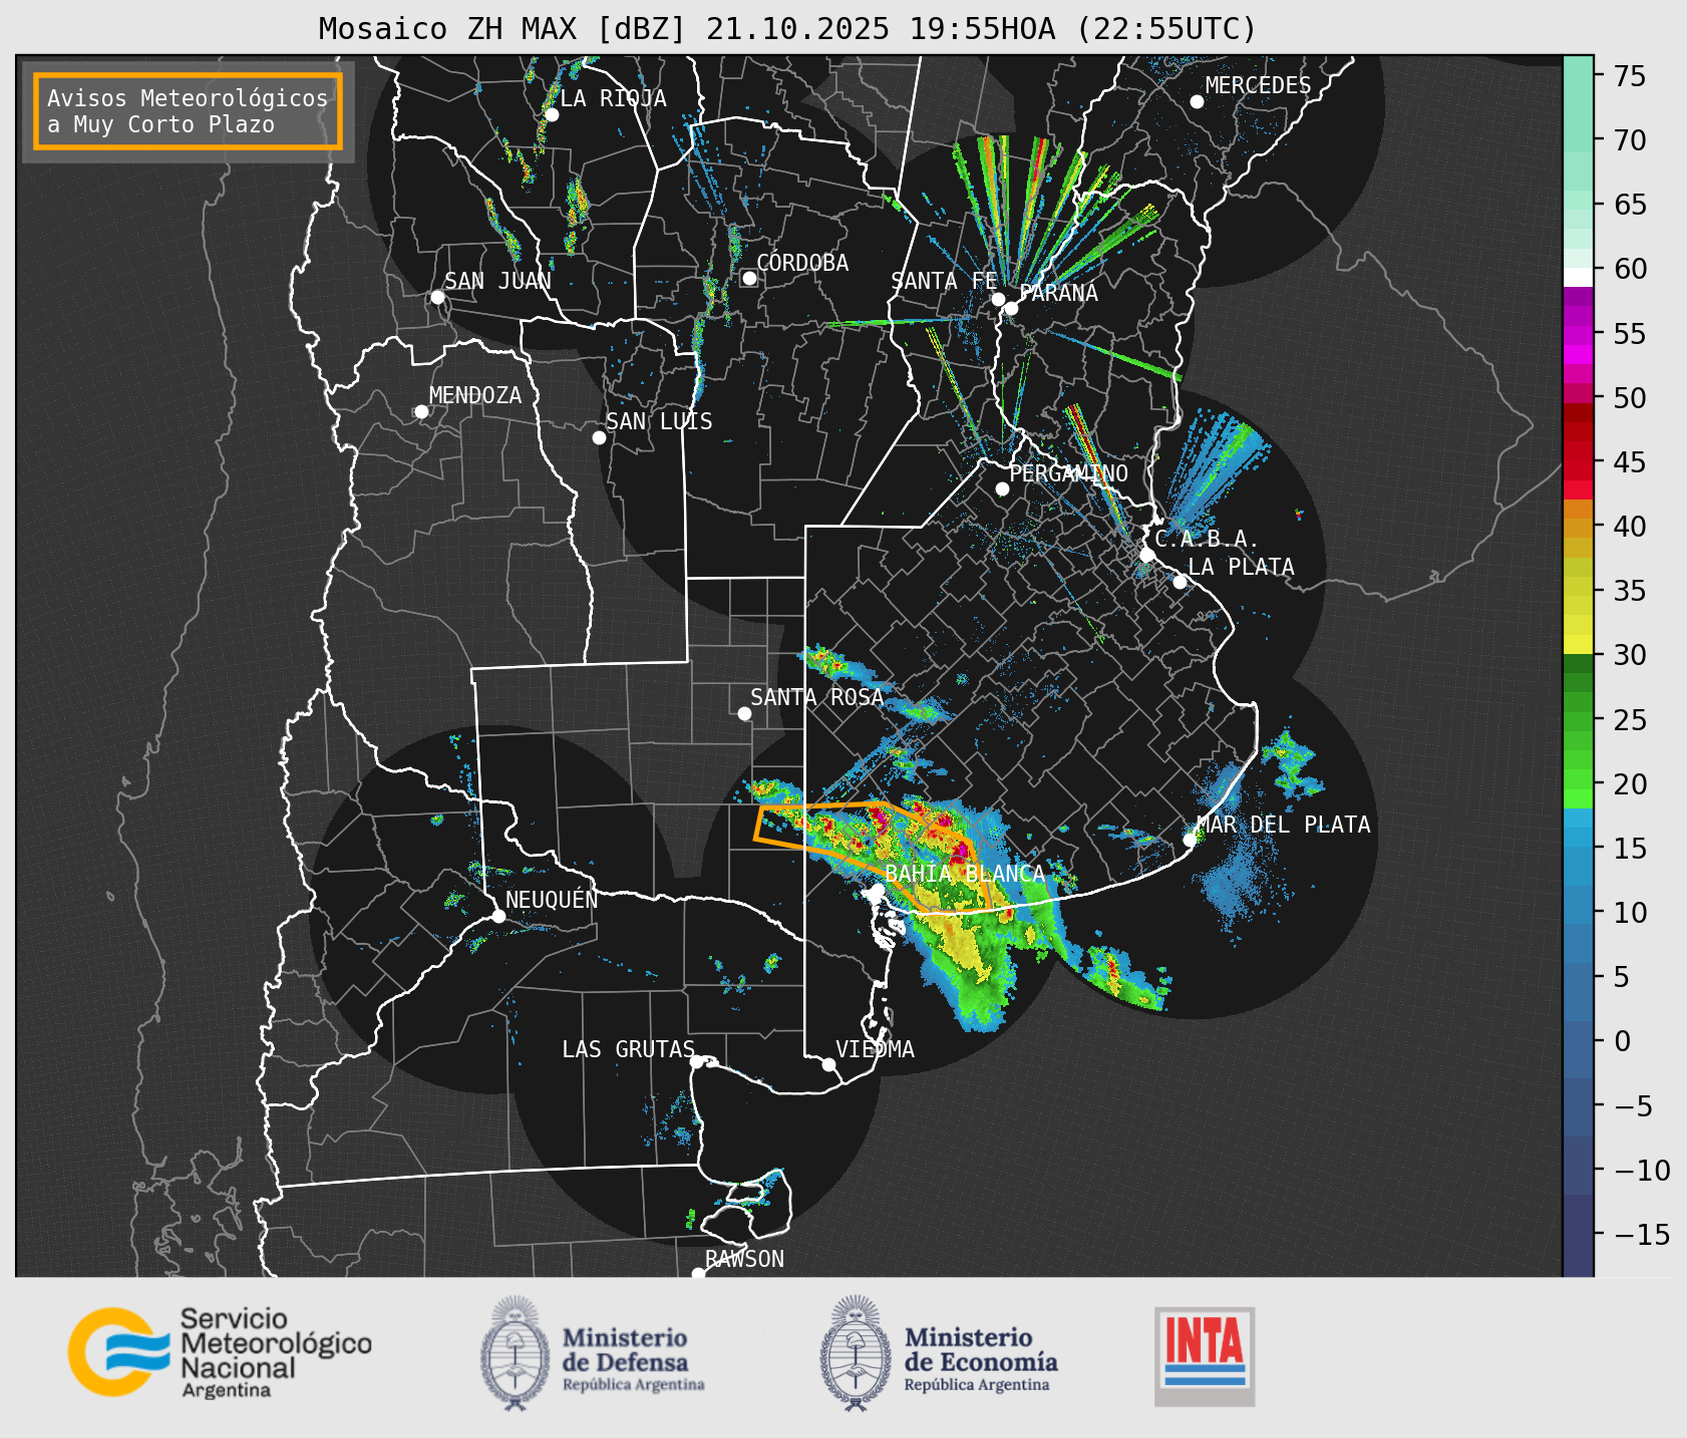Click the white dot marking Mar del Plata
Image resolution: width=1687 pixels, height=1438 pixels.
click(1189, 839)
